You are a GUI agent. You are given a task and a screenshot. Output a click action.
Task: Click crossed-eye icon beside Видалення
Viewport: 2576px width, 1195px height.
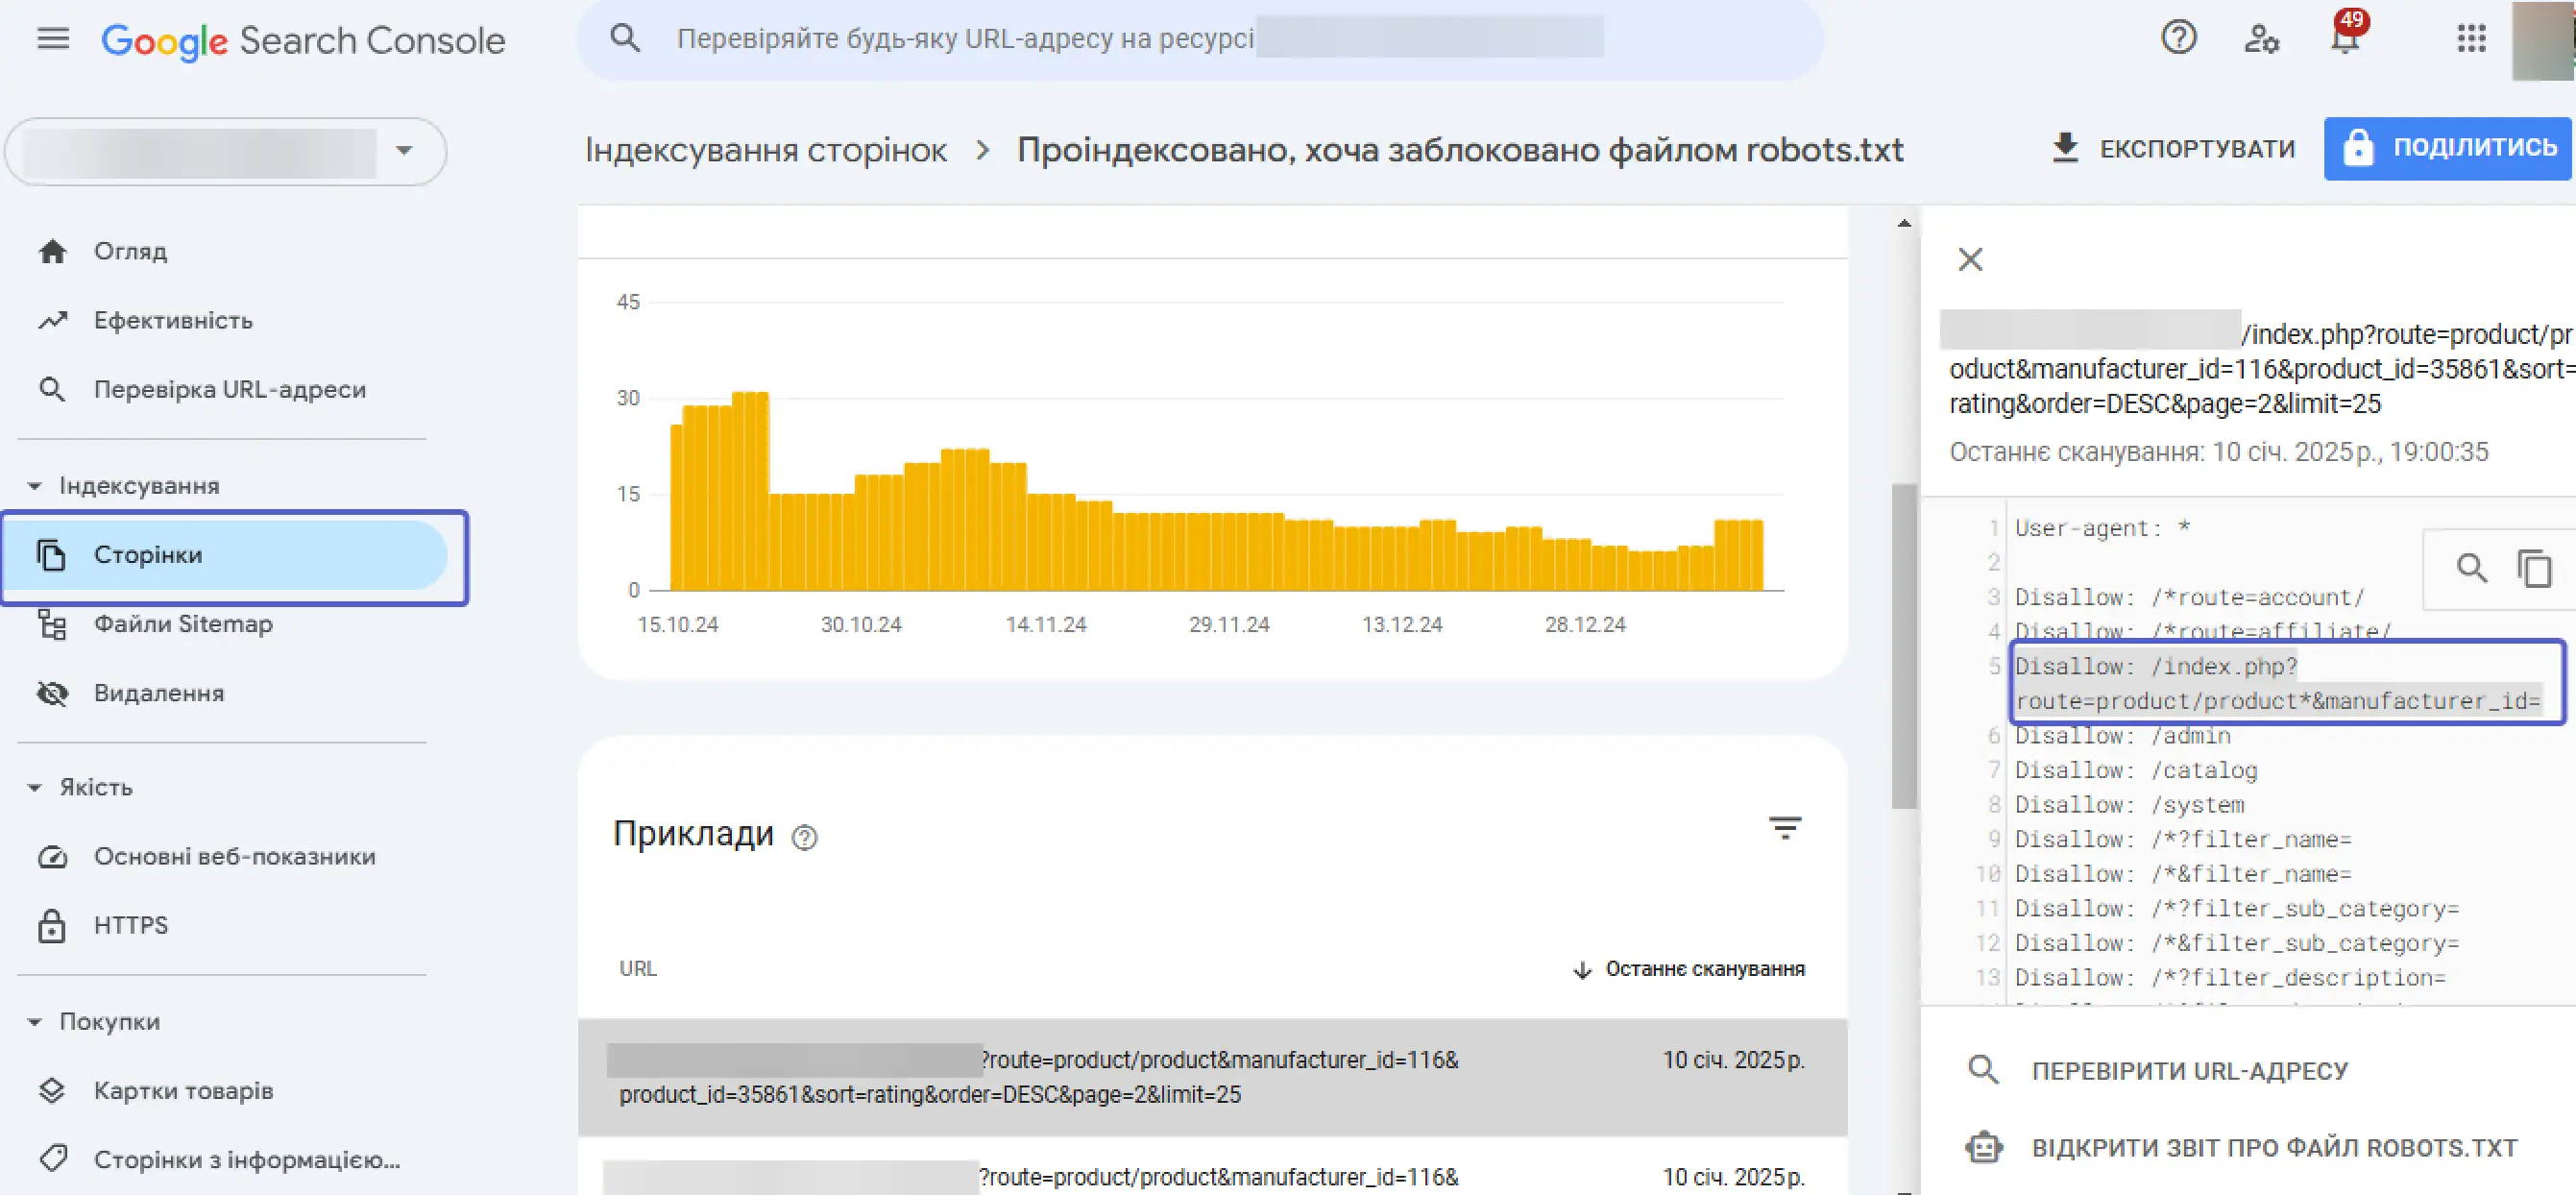click(x=52, y=693)
